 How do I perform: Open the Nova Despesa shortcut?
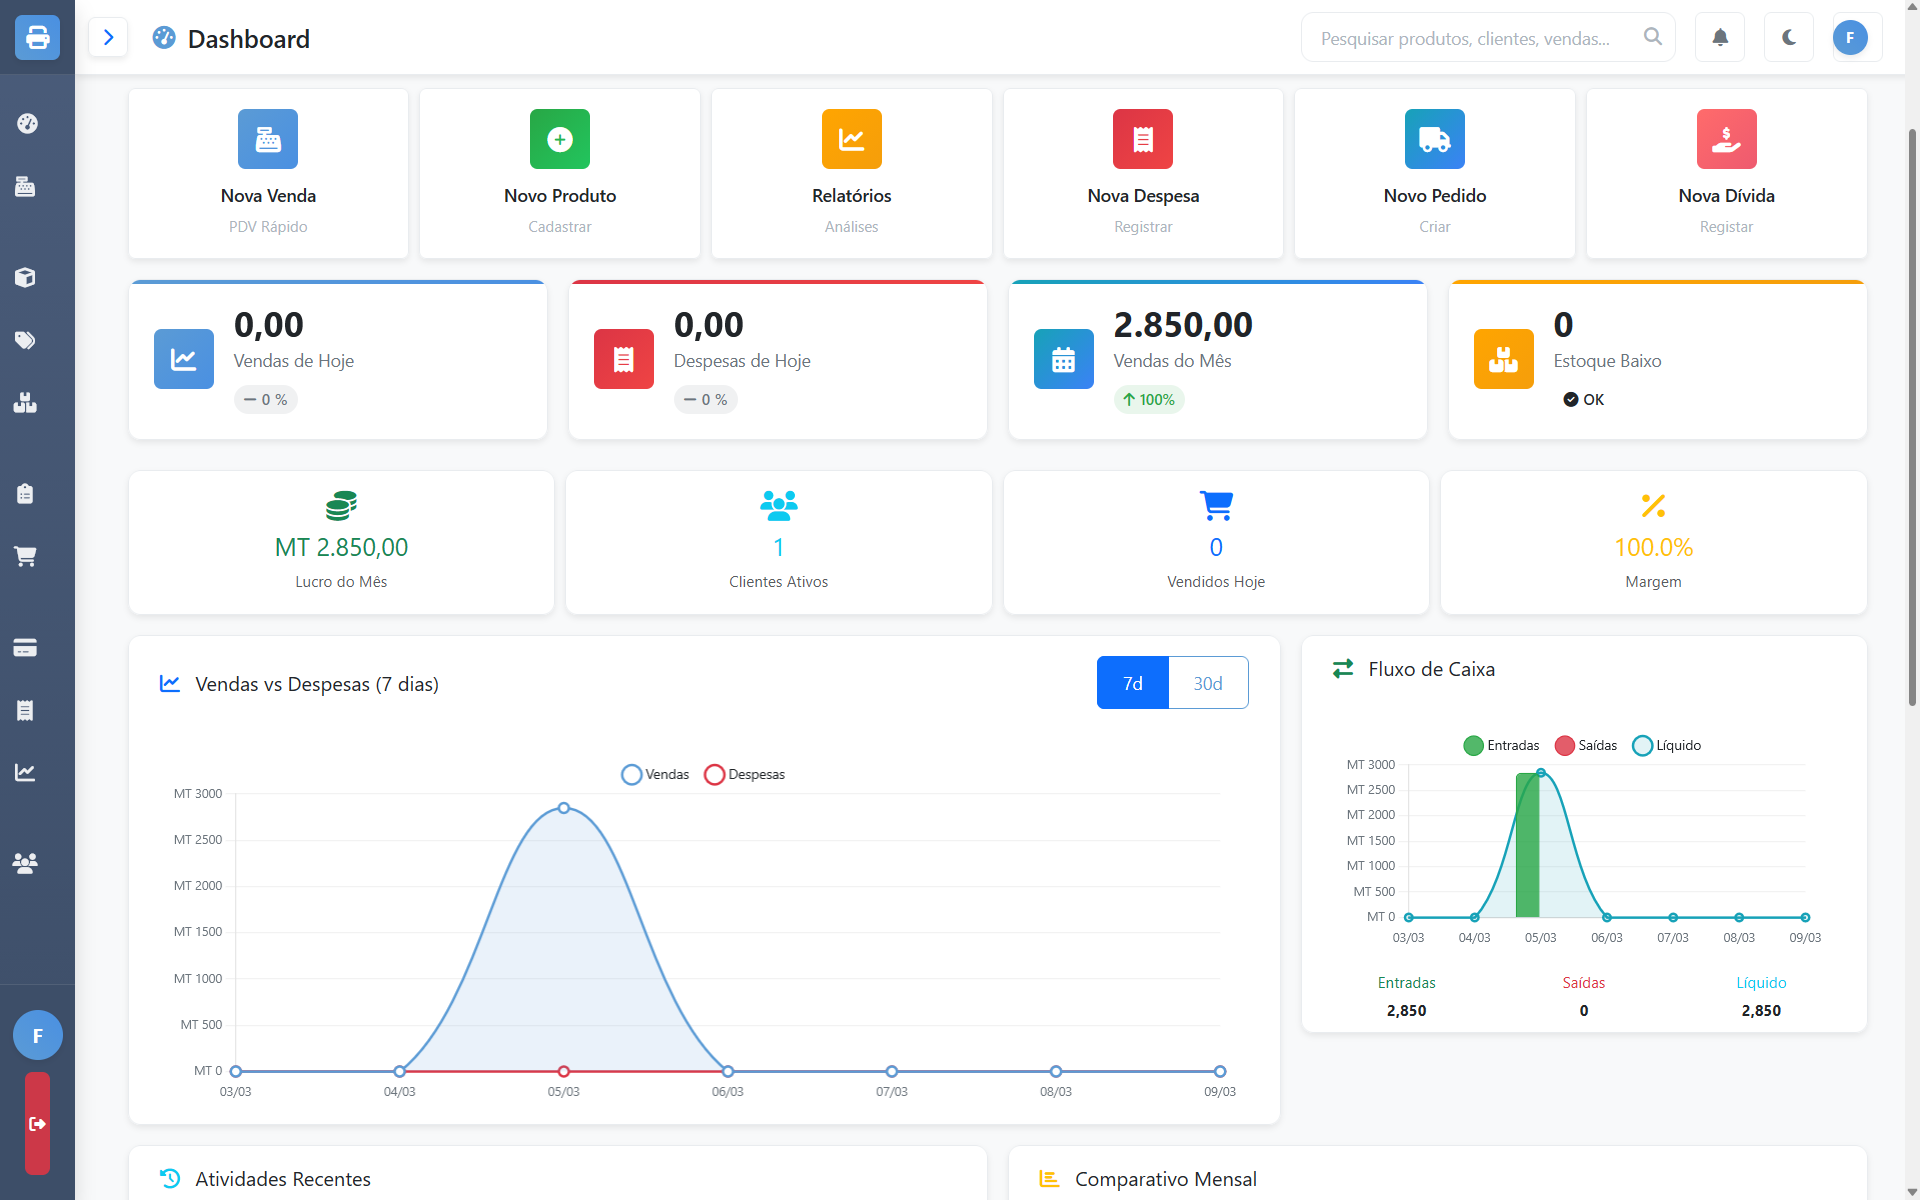pos(1143,173)
